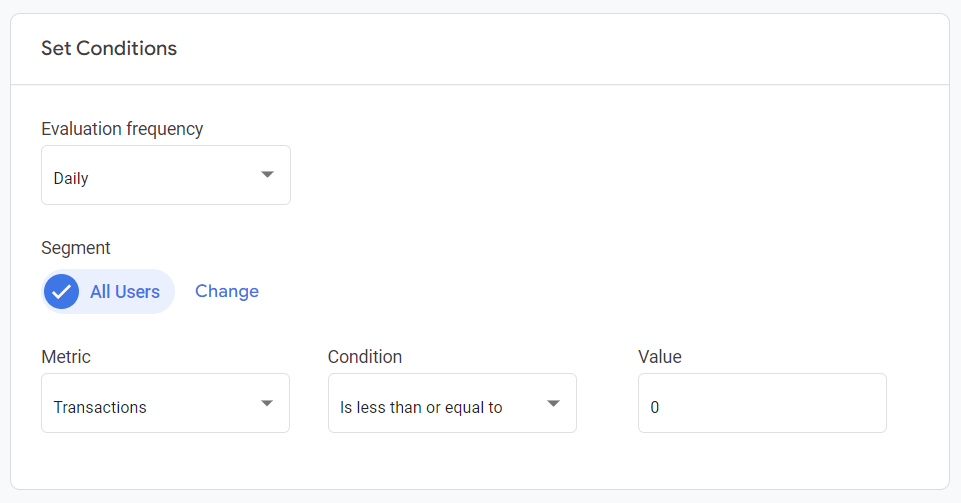Screen dimensions: 961x503
Task: Focus the Value input field
Action: click(x=762, y=404)
